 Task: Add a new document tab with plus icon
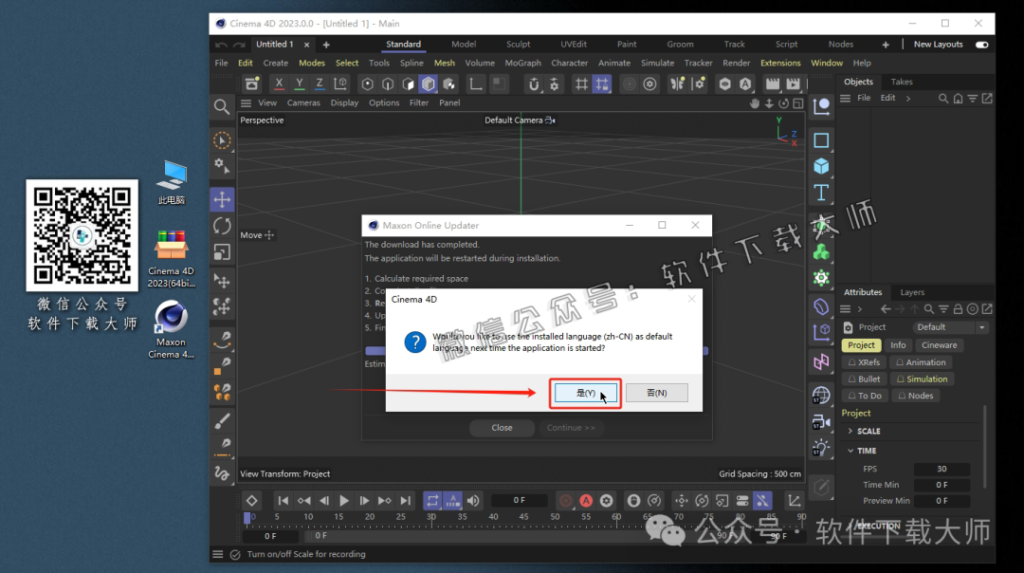tap(326, 44)
